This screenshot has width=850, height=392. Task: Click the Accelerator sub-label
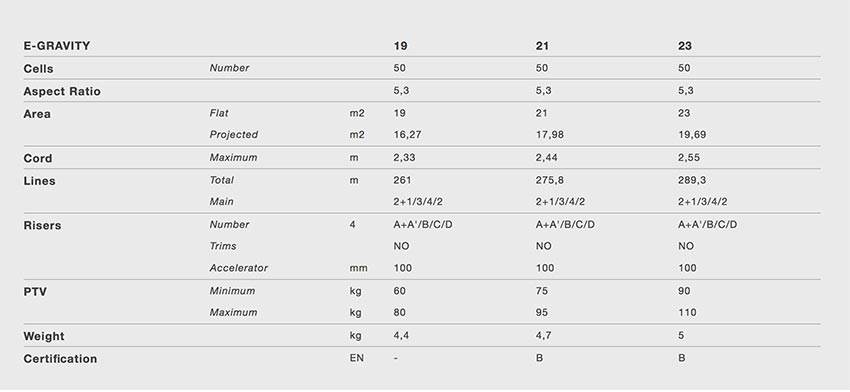coord(239,268)
